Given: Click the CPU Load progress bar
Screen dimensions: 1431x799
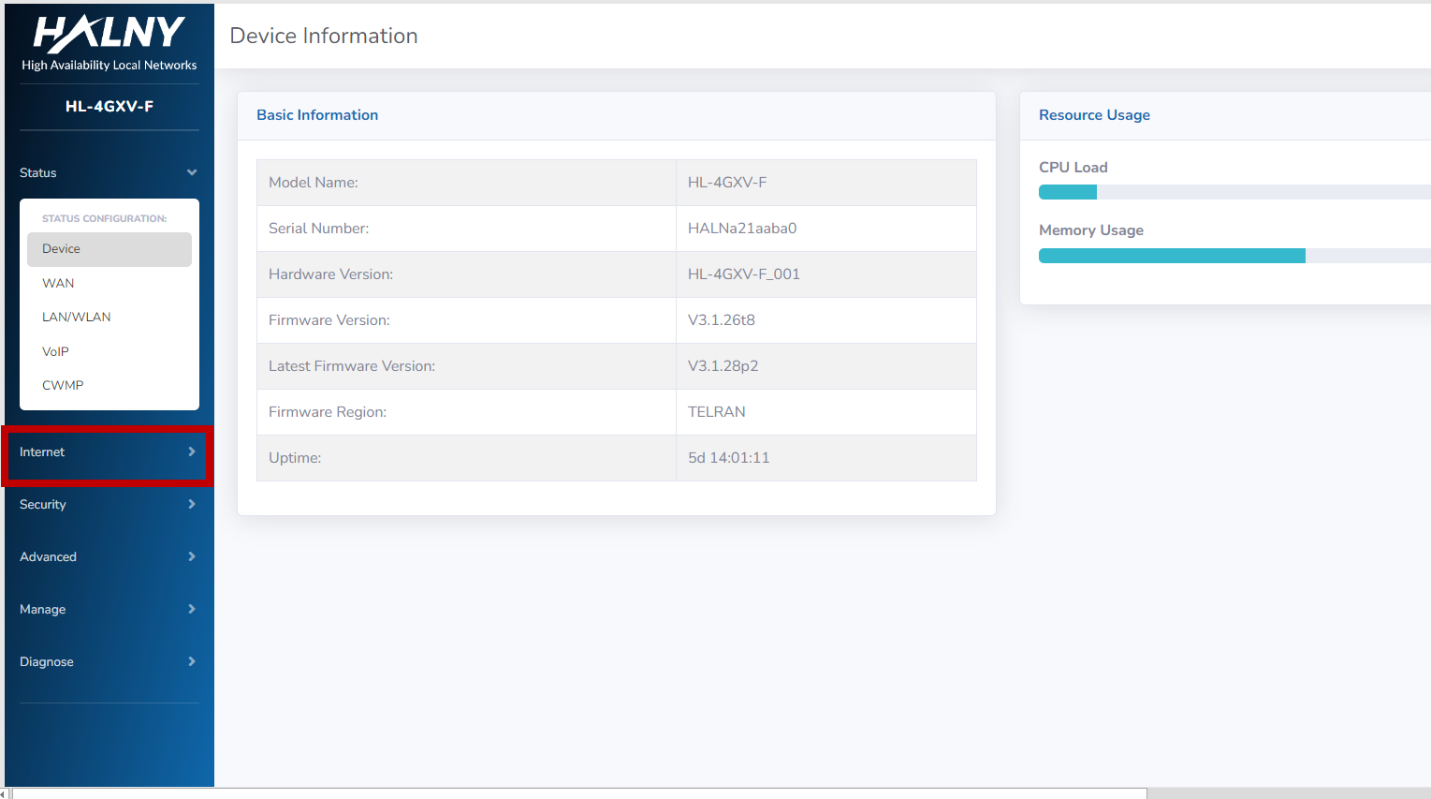Looking at the screenshot, I should point(1235,192).
